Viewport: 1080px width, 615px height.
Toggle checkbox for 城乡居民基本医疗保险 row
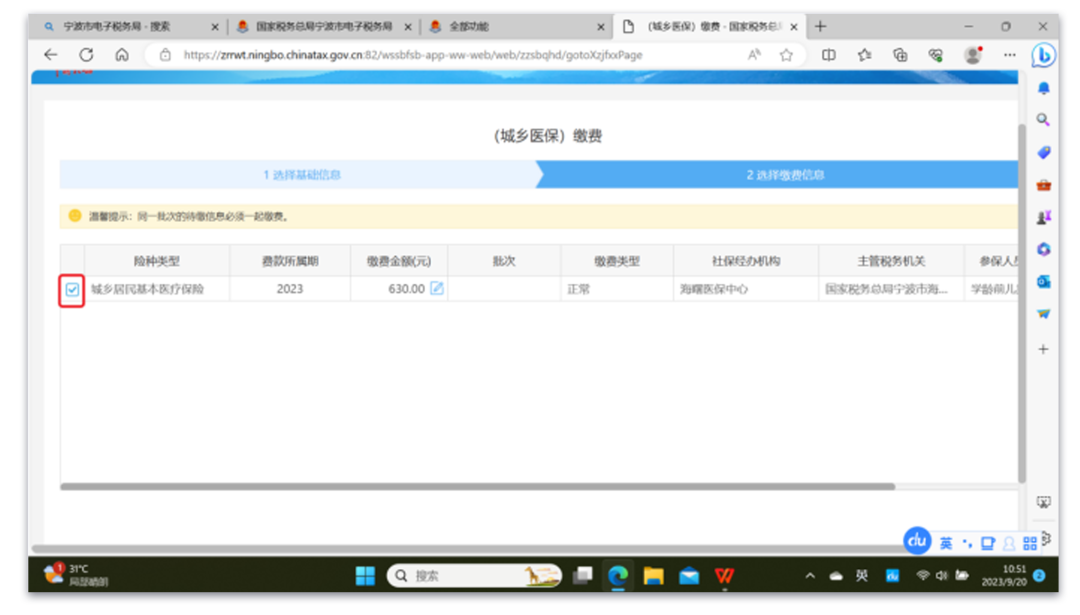(72, 289)
